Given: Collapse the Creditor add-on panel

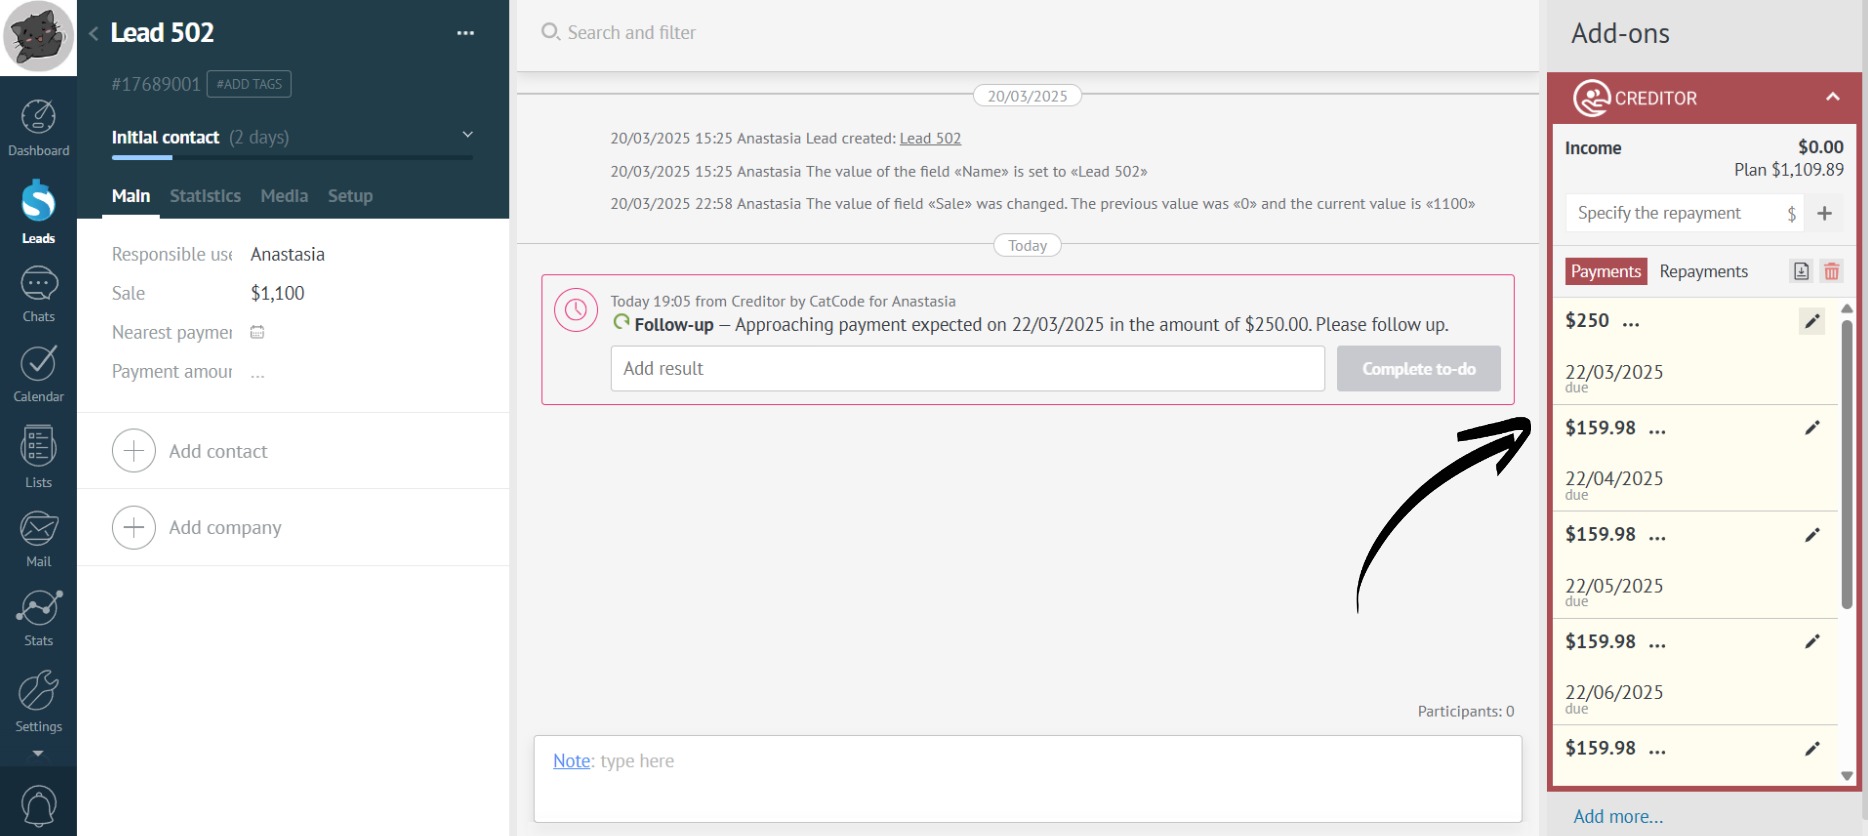Looking at the screenshot, I should click(1832, 97).
